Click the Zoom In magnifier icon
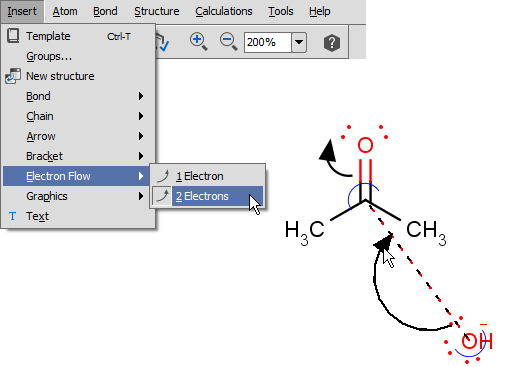This screenshot has height=367, width=515. 199,42
